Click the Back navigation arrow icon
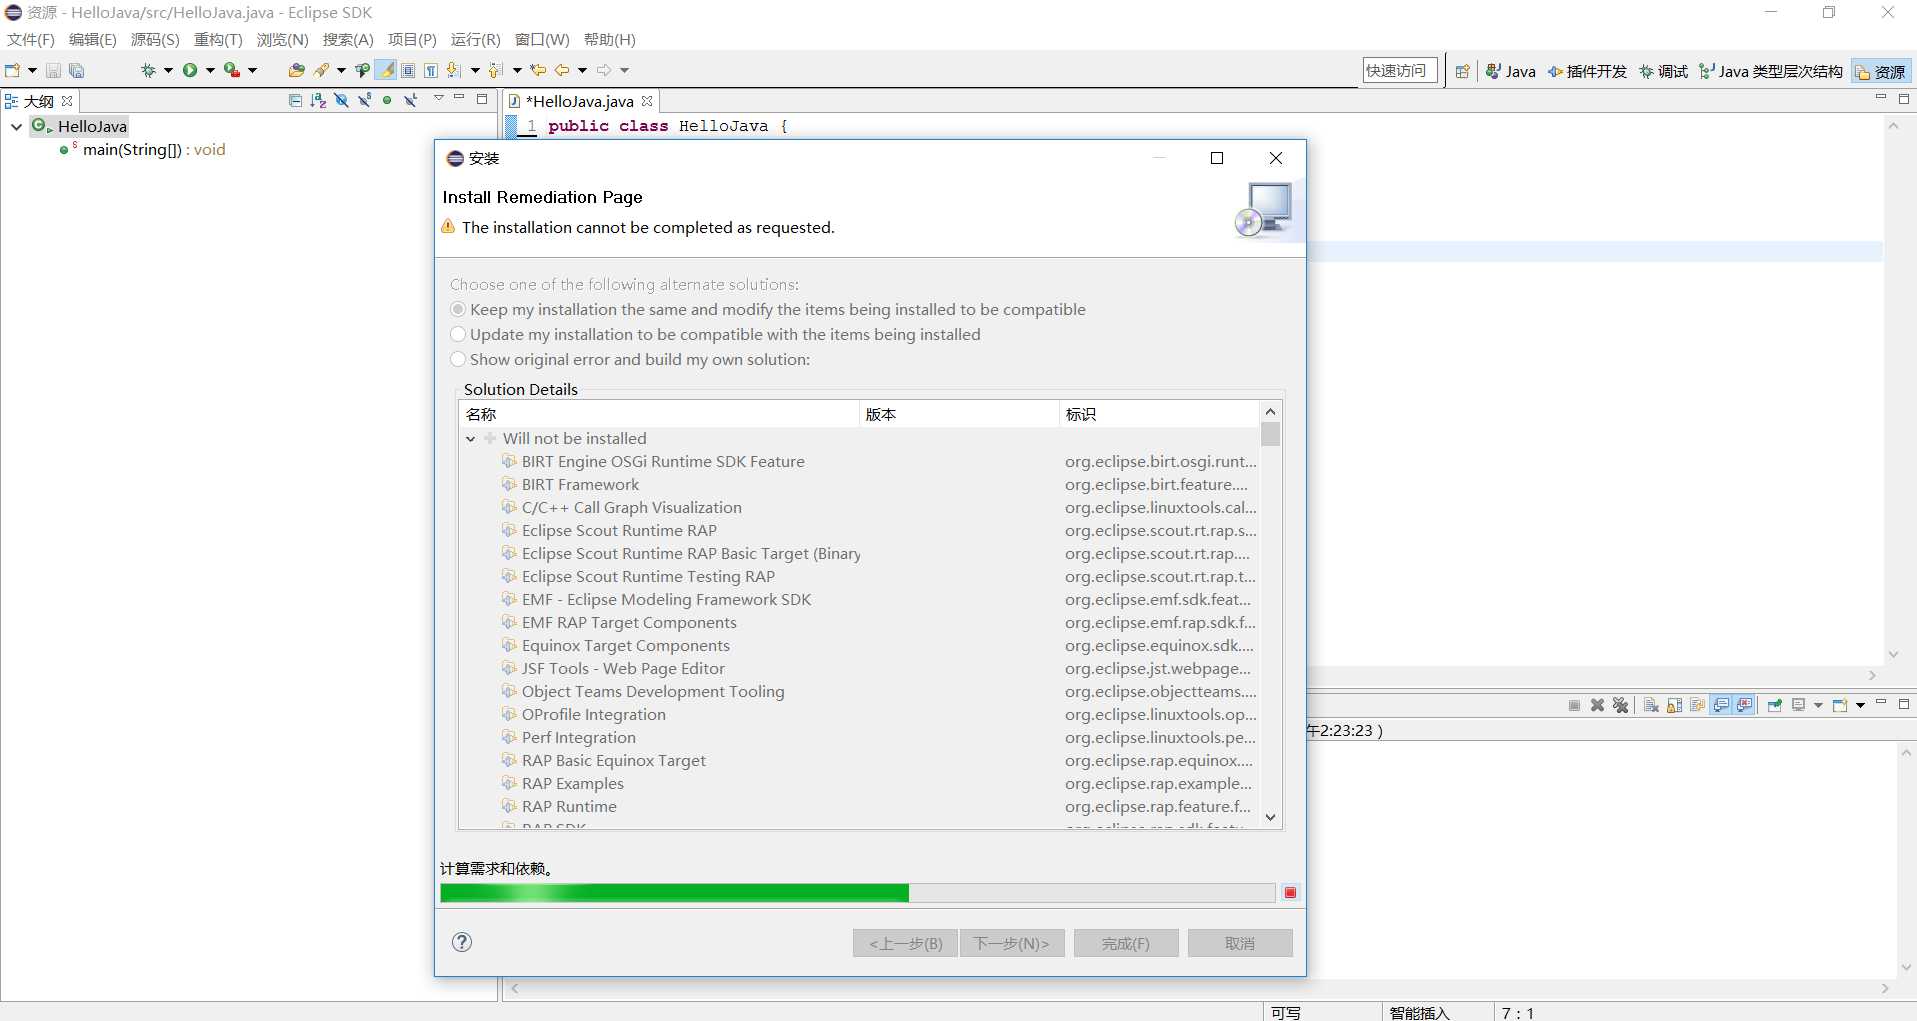This screenshot has width=1917, height=1021. [562, 70]
